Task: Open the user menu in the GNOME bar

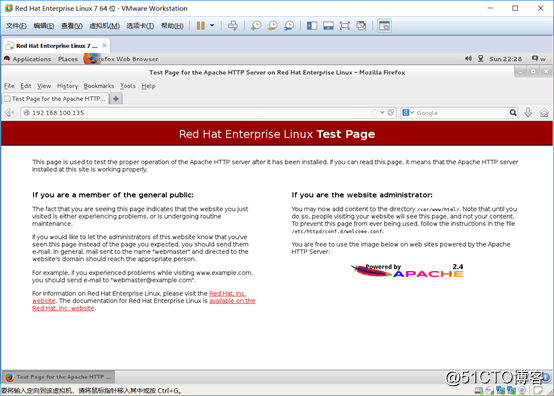Action: (539, 59)
